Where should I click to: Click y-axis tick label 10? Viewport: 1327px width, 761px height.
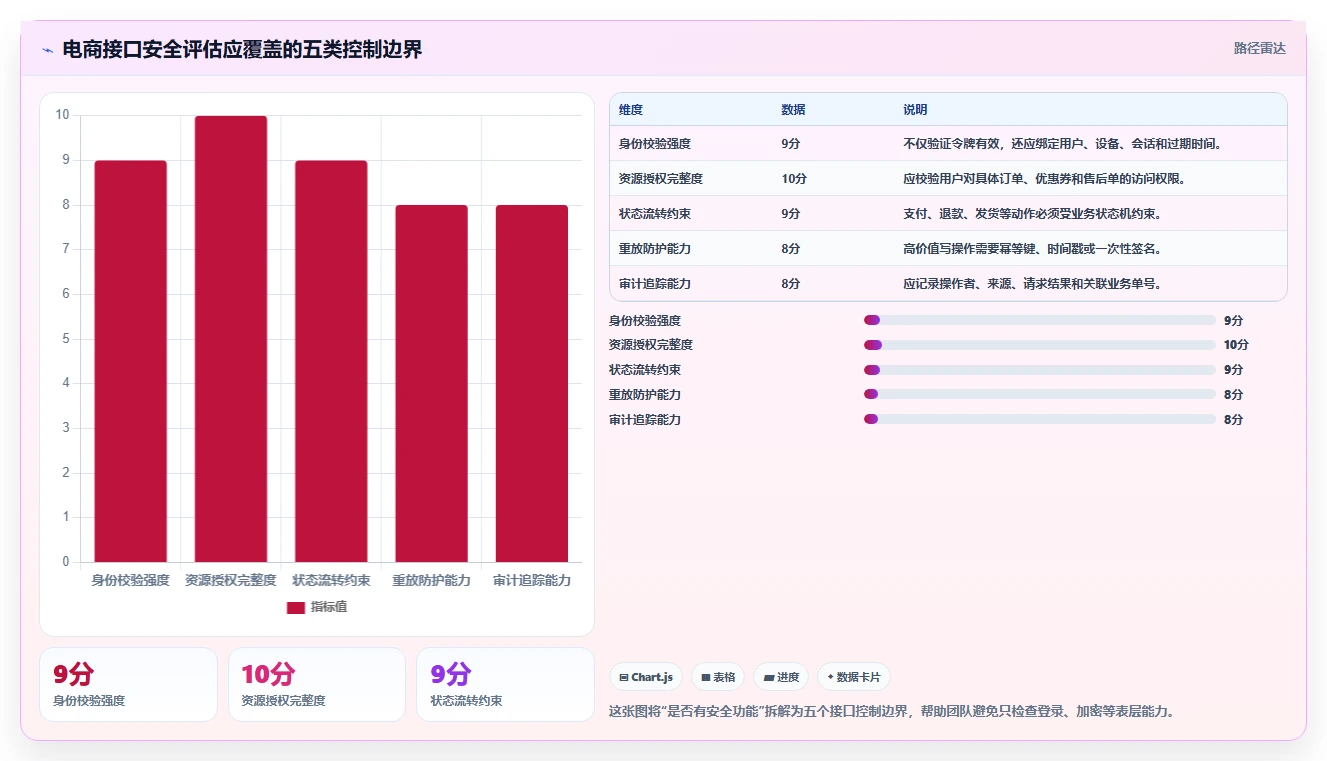[63, 115]
